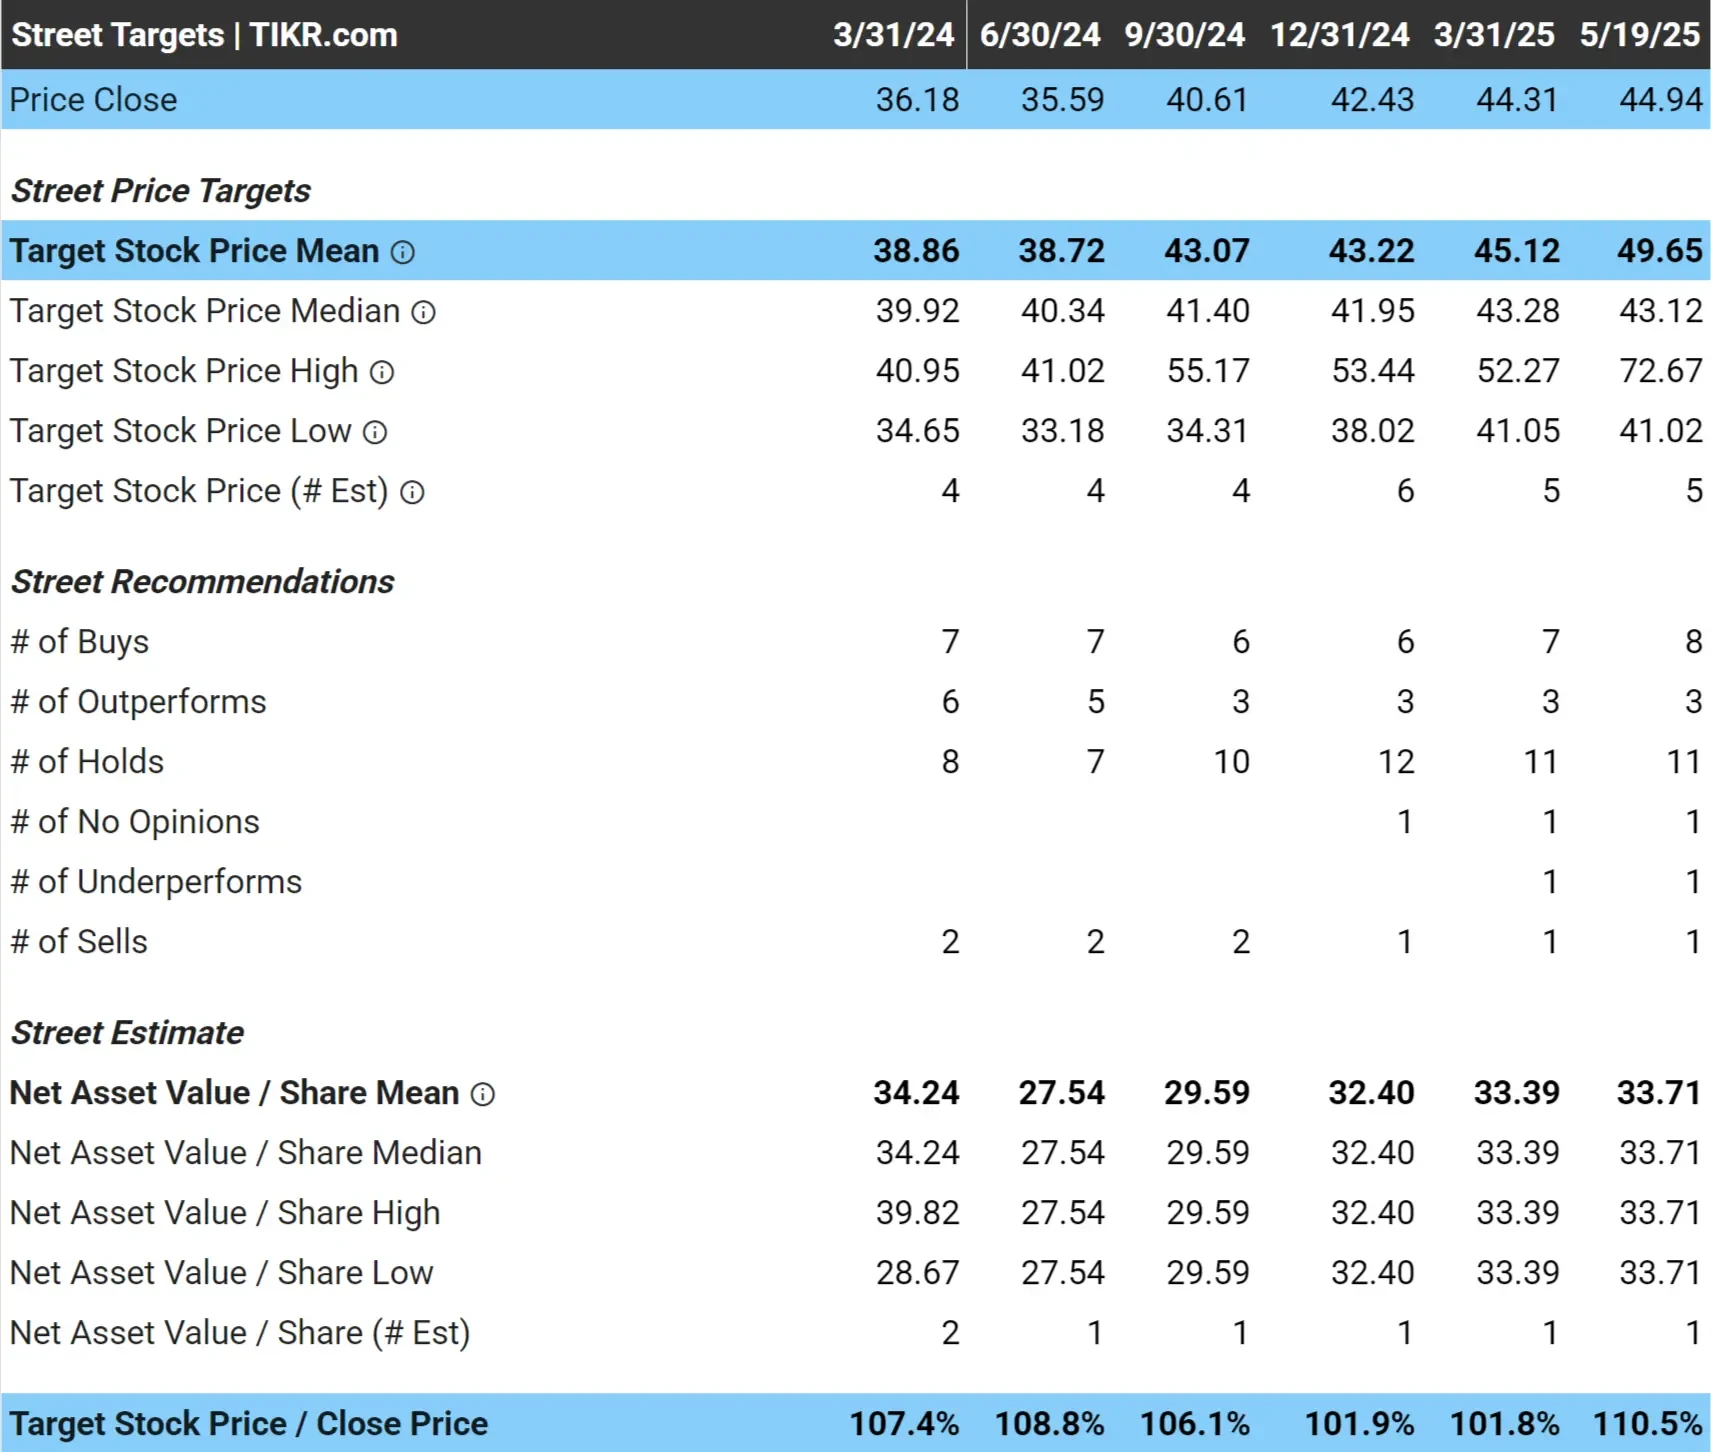Click Target / Close Price value 110.5%
1711x1452 pixels.
1648,1424
